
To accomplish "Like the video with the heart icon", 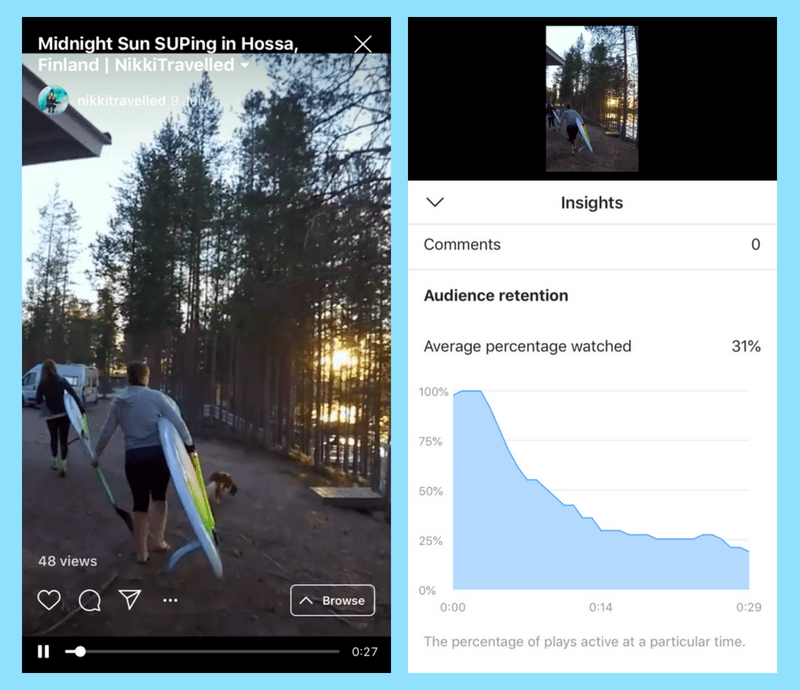I will pos(49,600).
